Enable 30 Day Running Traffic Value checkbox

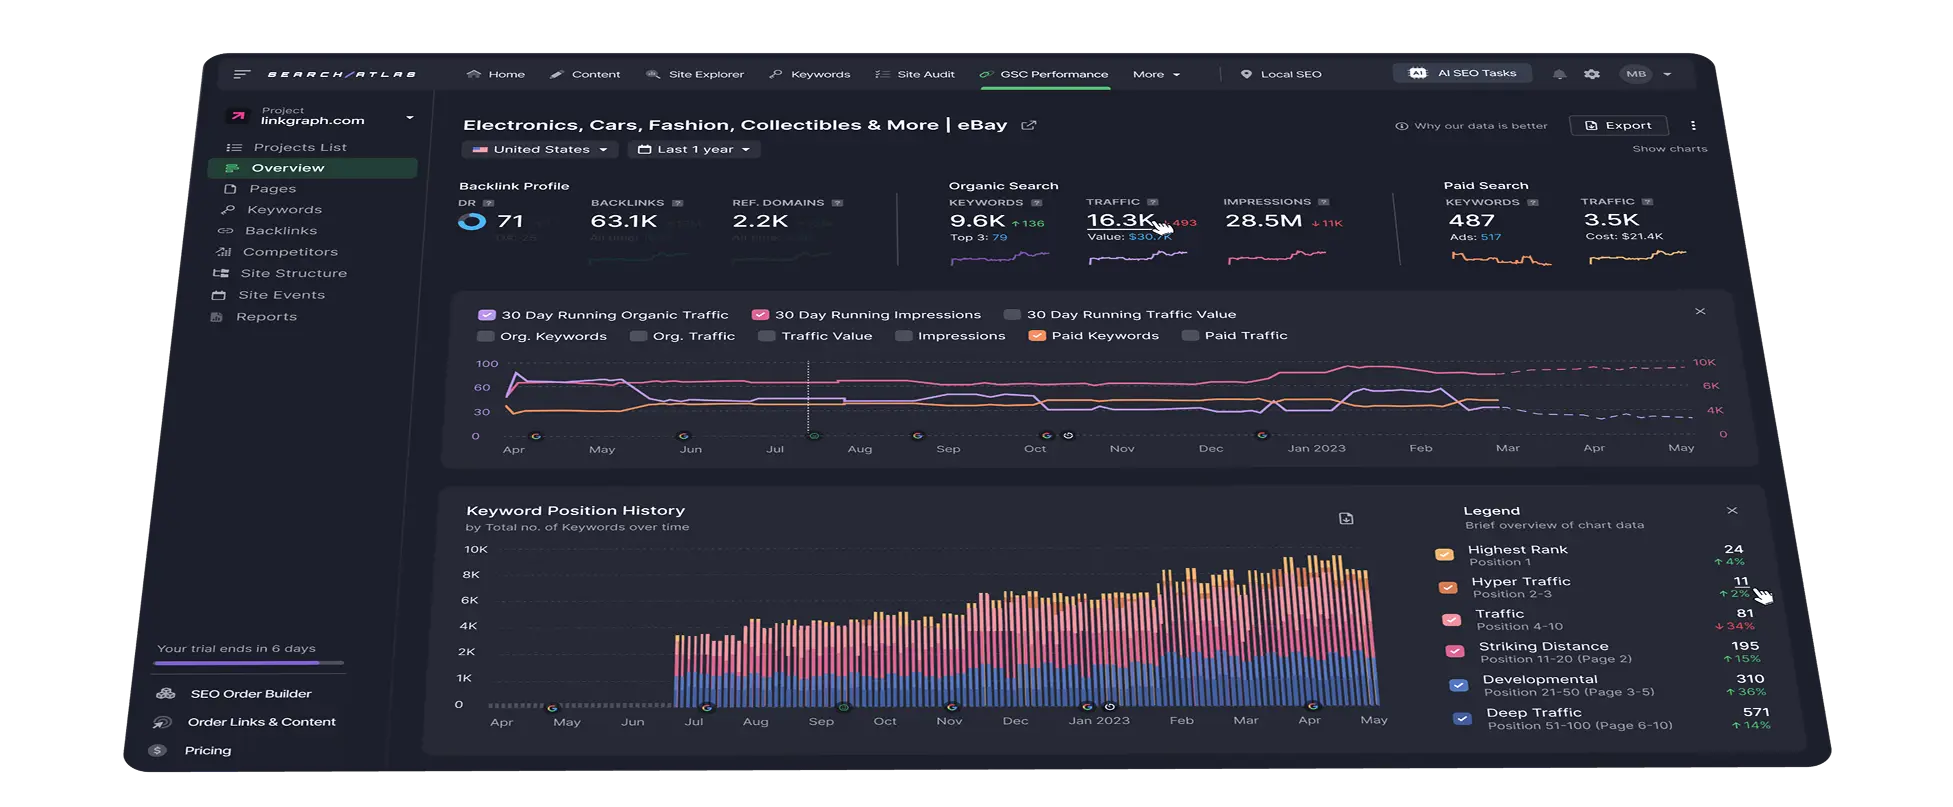click(1012, 314)
